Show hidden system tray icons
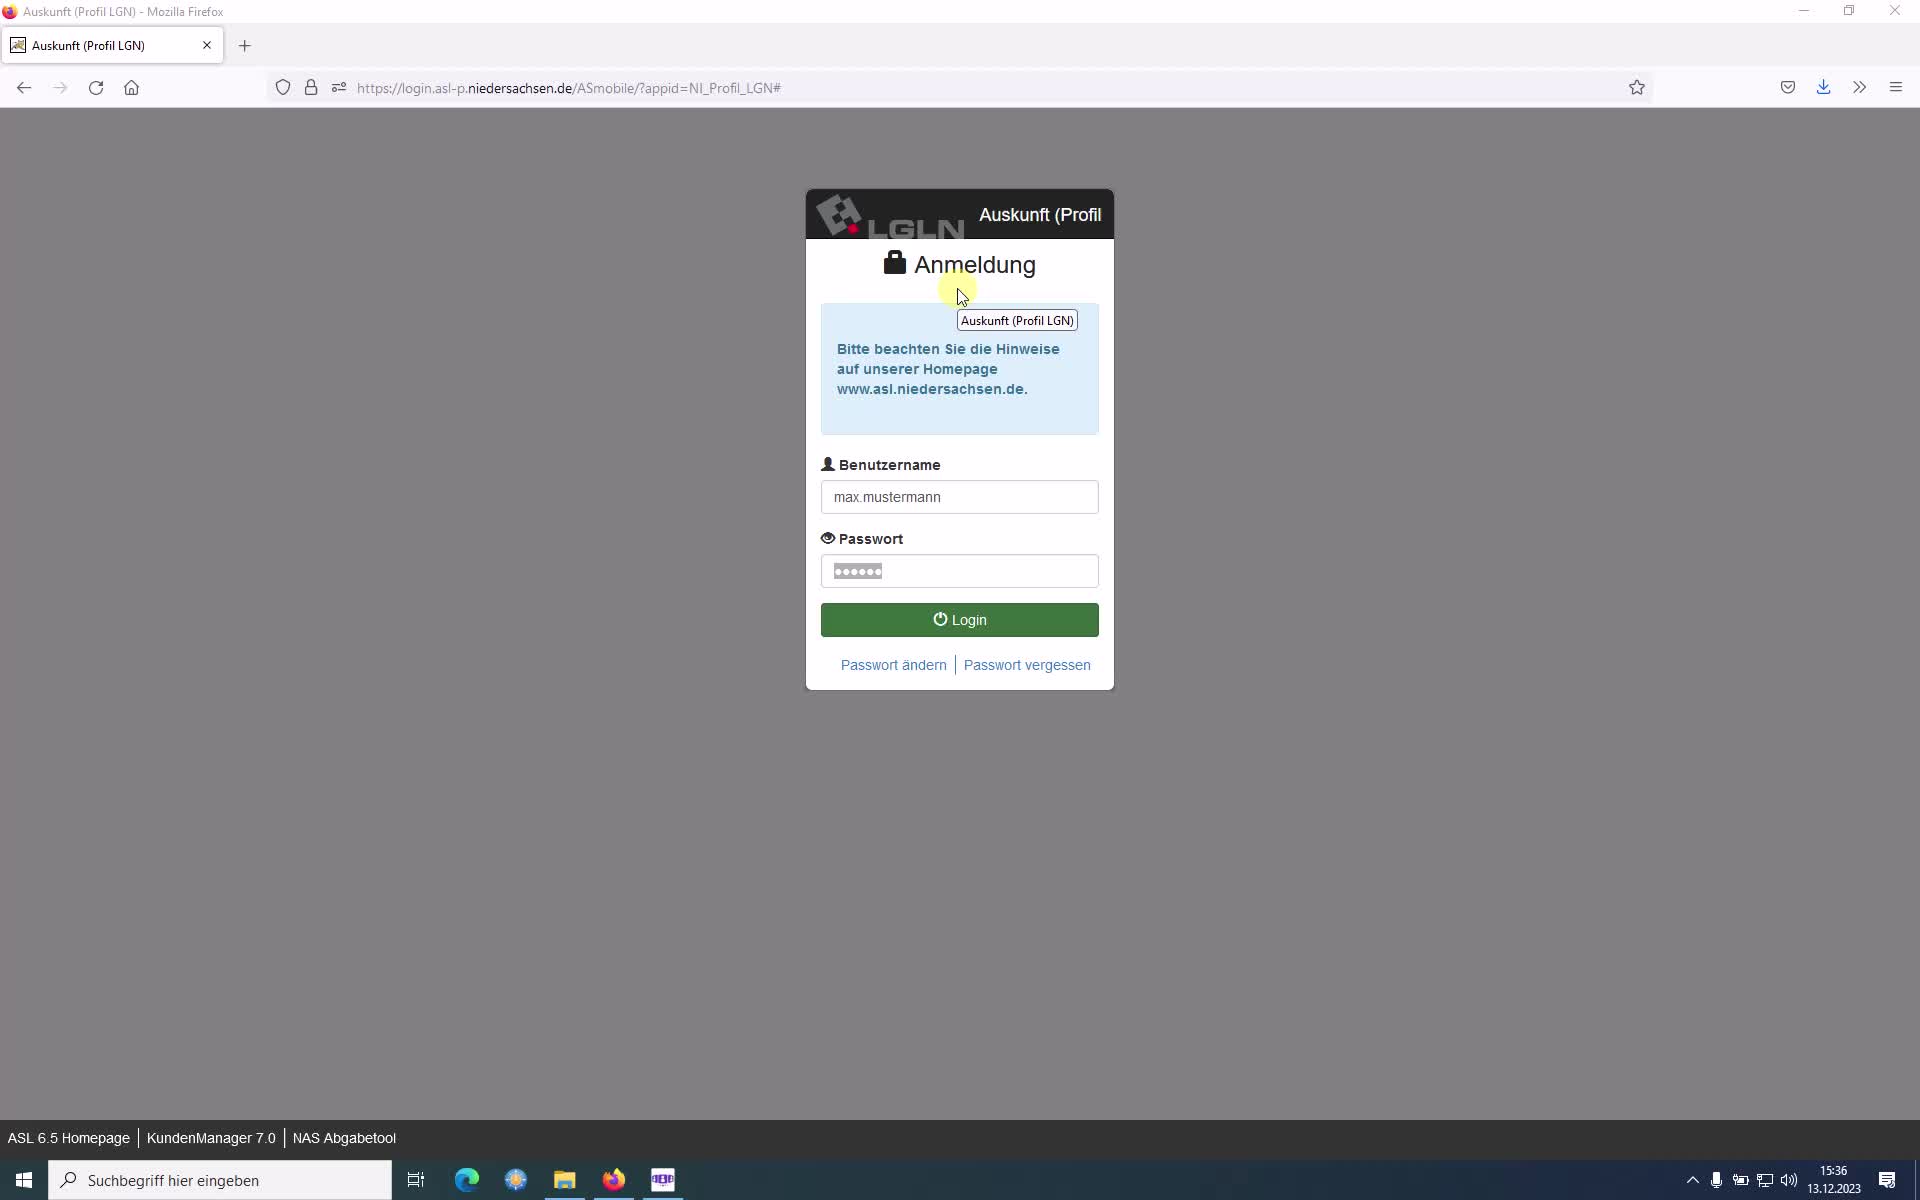Screen dimensions: 1920x1200 click(x=1692, y=1180)
